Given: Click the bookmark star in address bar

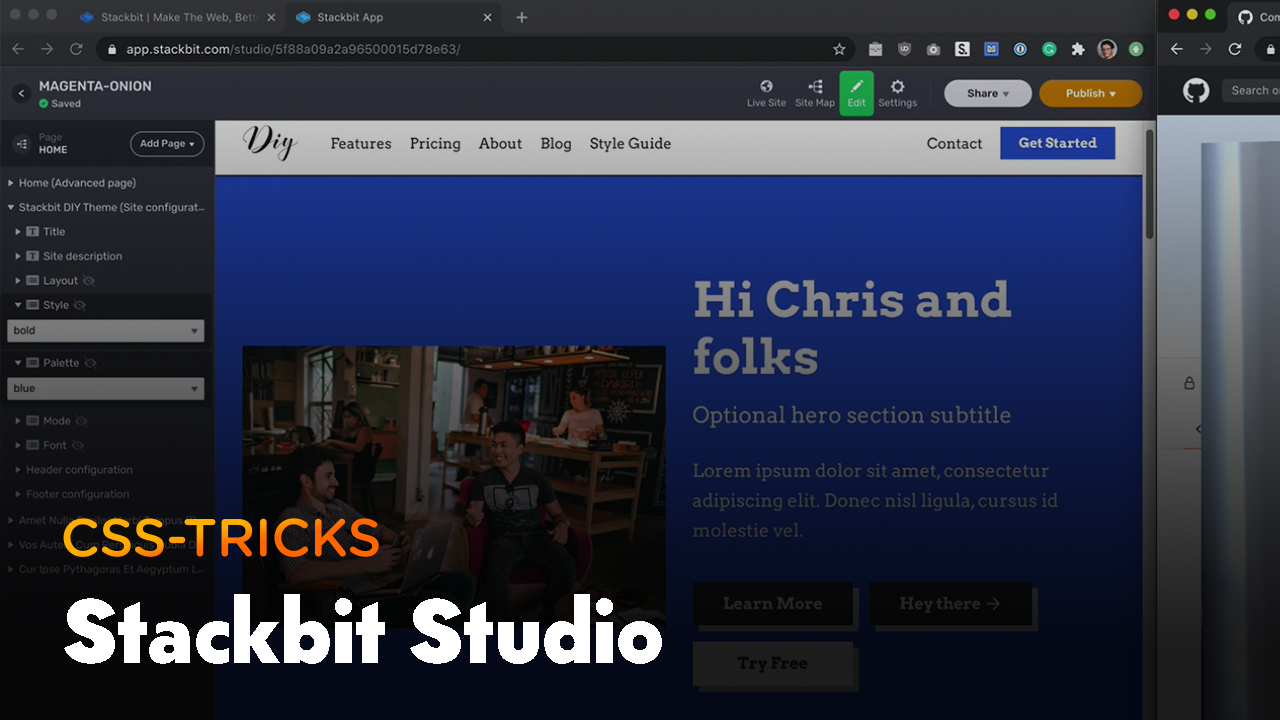Looking at the screenshot, I should pyautogui.click(x=840, y=48).
